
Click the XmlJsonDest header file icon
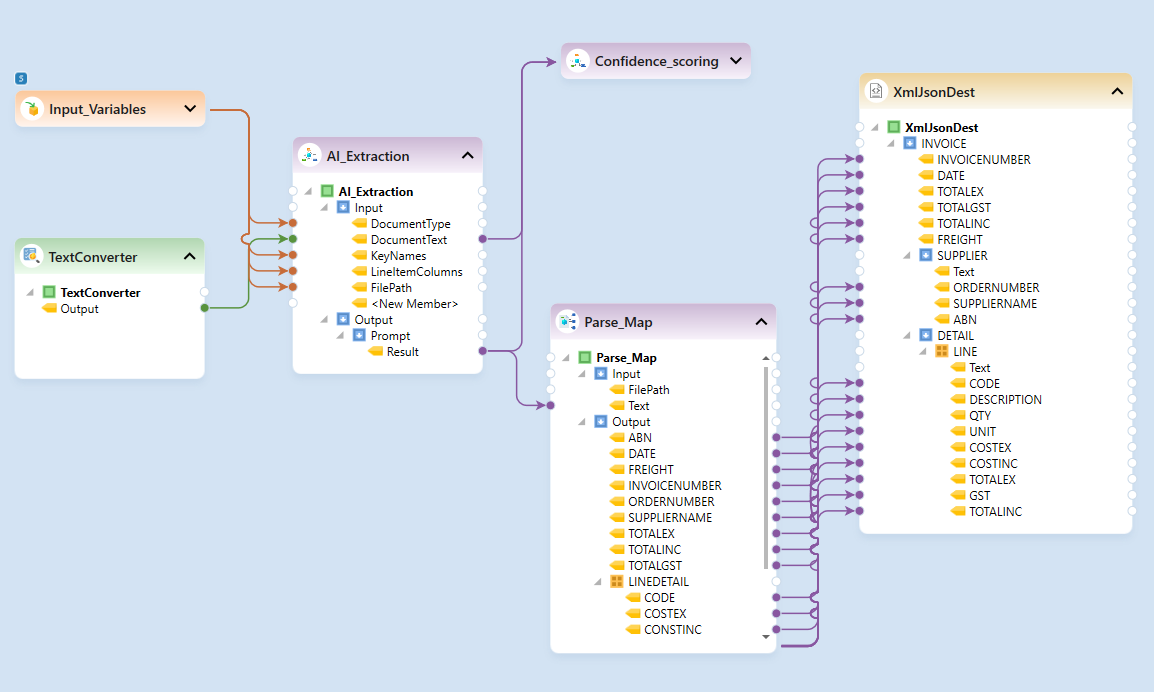(x=876, y=91)
